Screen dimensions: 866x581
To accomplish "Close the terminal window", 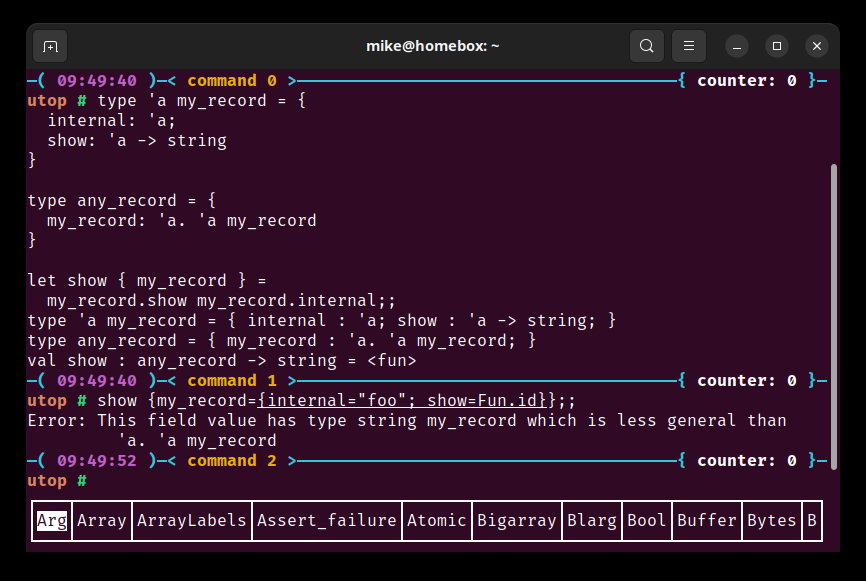I will (817, 46).
